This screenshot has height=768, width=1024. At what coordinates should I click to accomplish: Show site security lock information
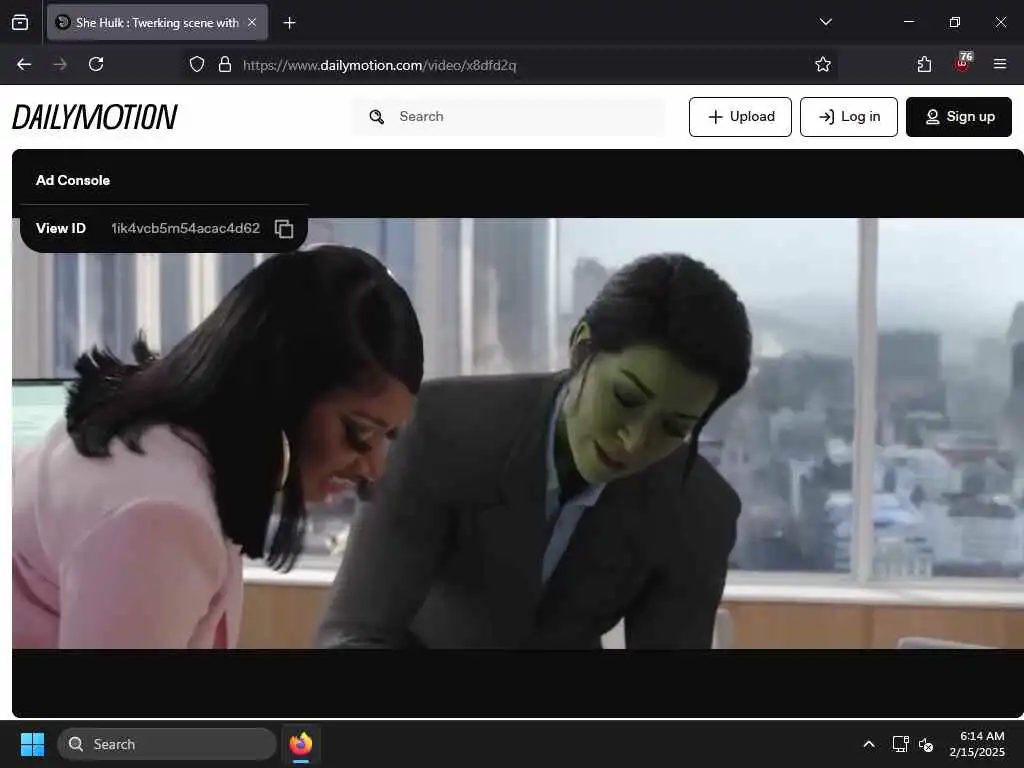click(x=225, y=64)
